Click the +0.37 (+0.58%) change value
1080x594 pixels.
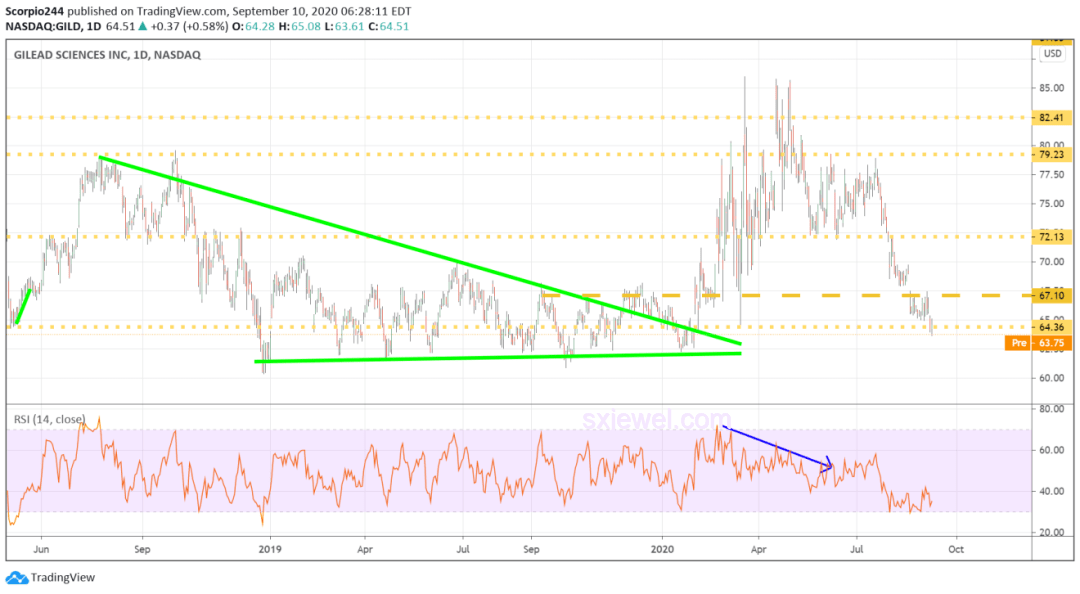189,26
